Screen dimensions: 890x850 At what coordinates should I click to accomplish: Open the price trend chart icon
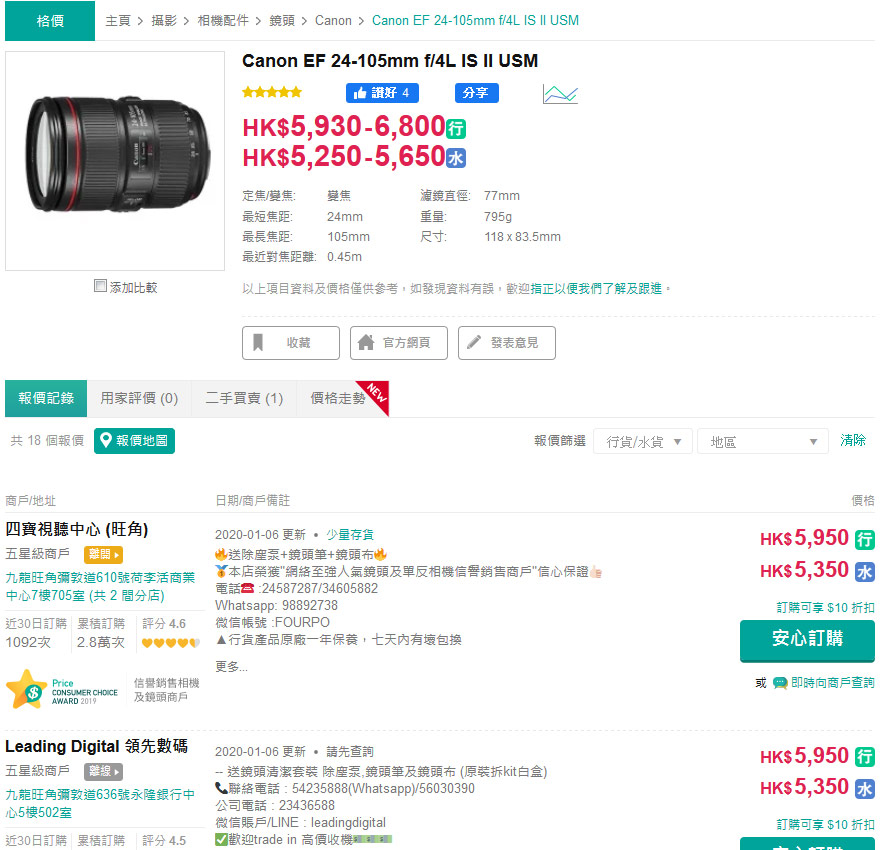click(x=560, y=94)
